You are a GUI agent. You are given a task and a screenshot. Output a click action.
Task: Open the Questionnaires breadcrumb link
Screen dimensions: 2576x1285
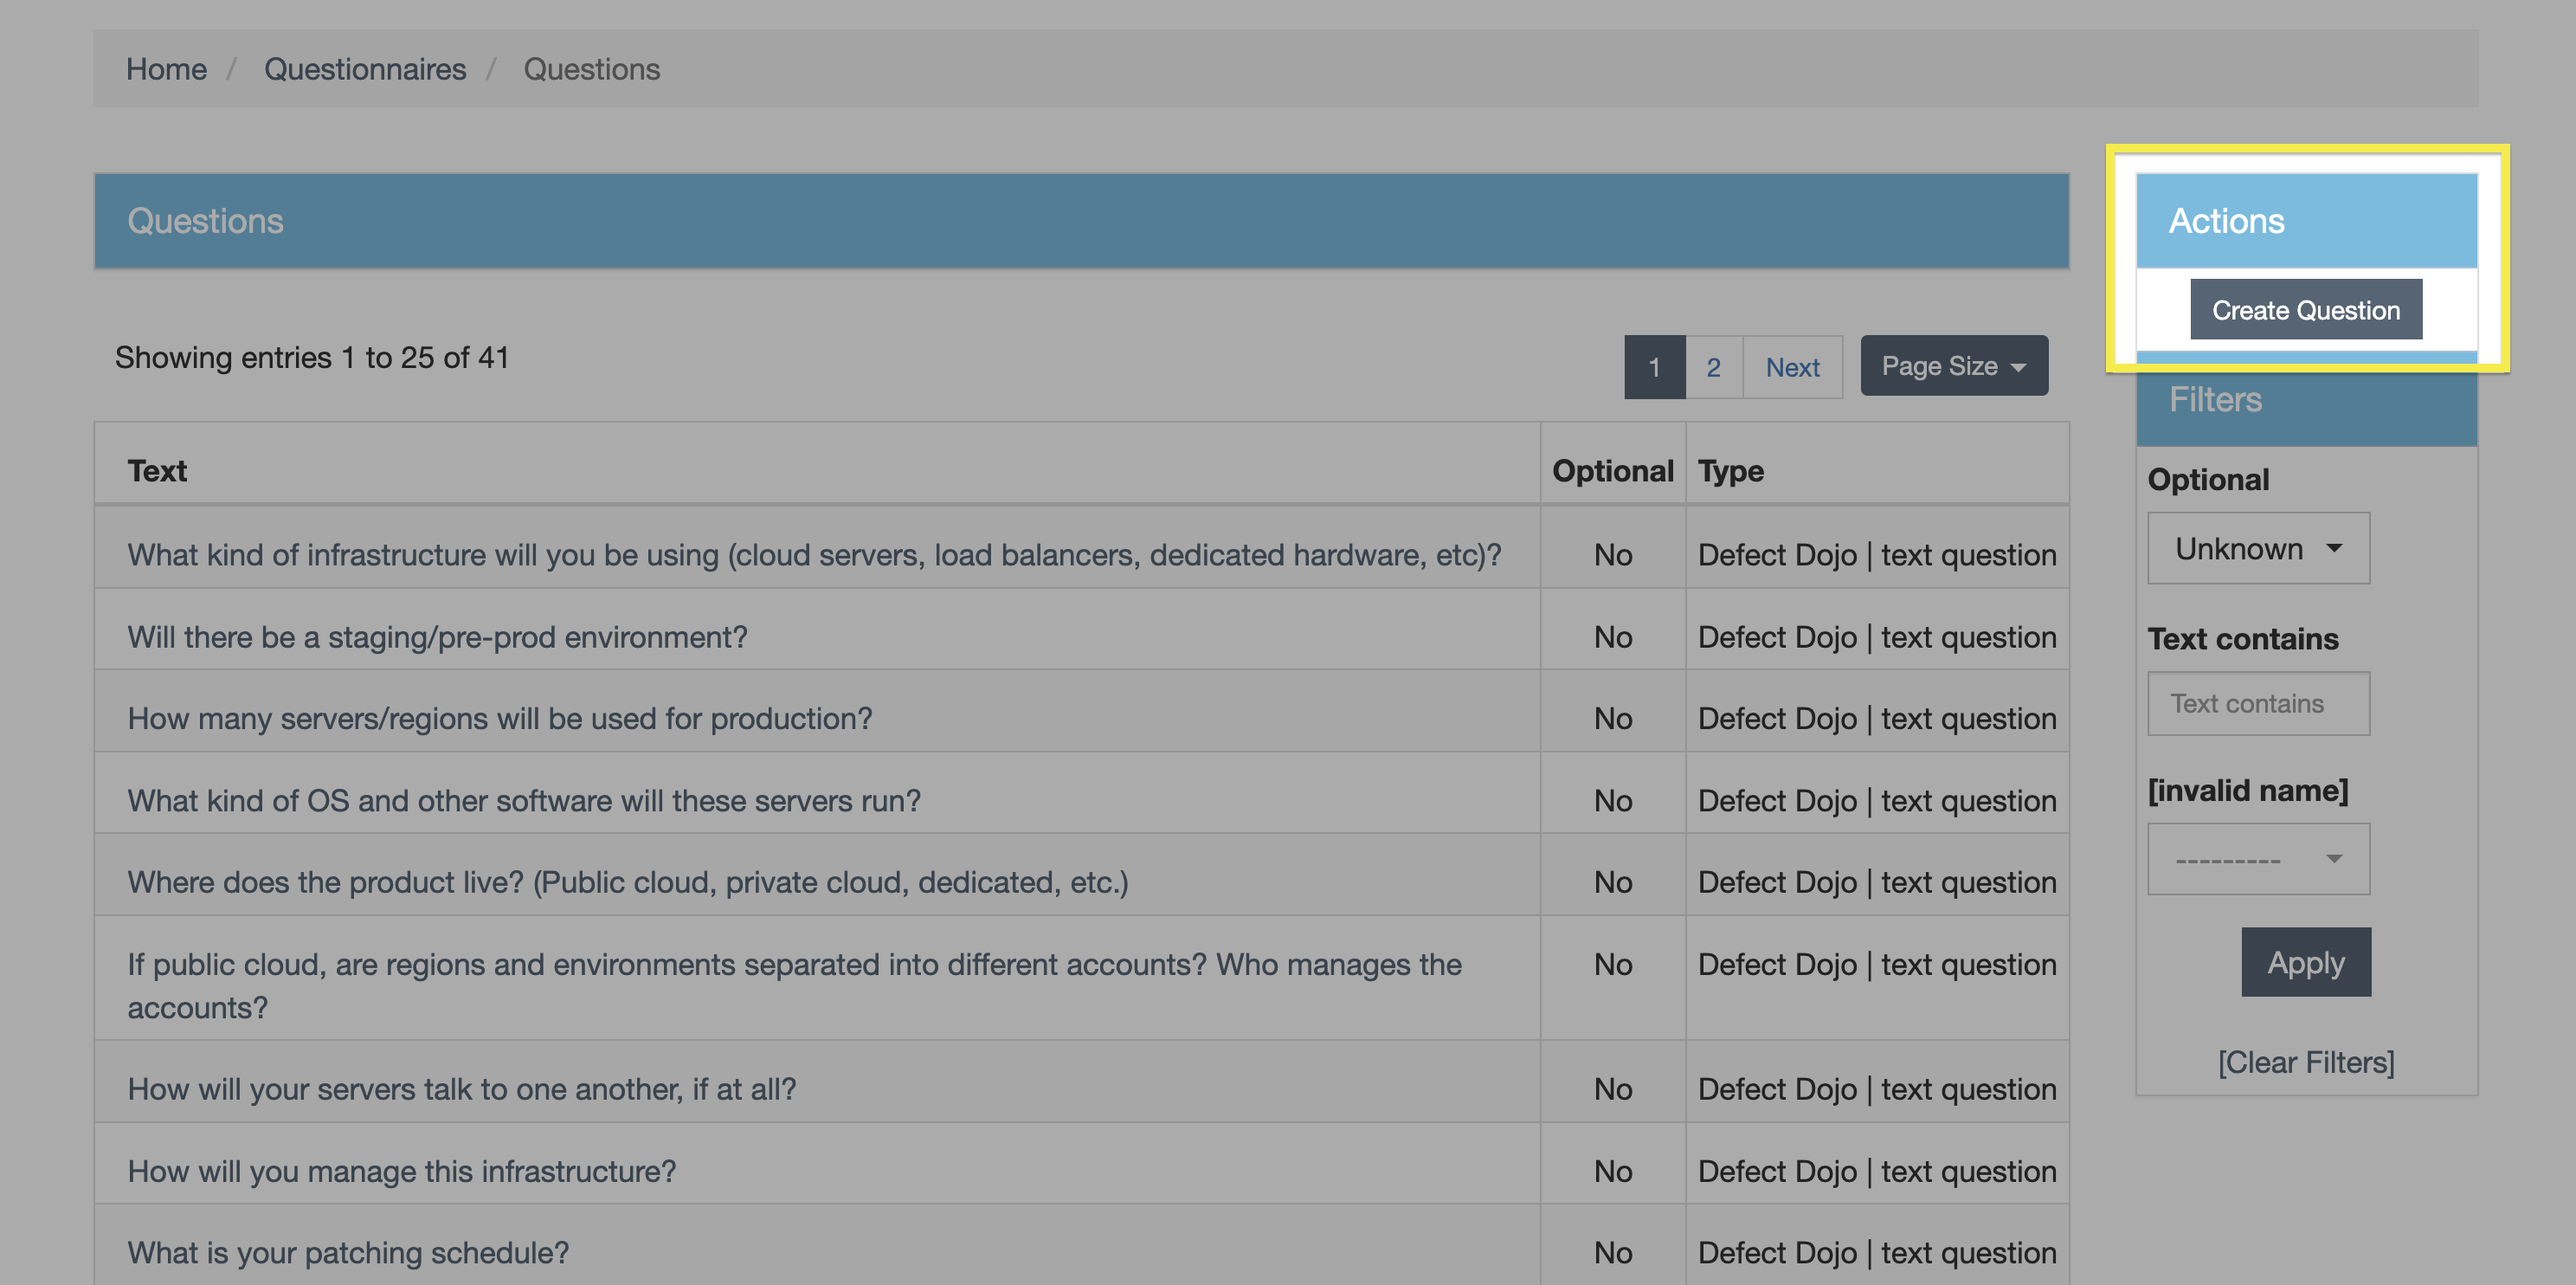pyautogui.click(x=365, y=69)
